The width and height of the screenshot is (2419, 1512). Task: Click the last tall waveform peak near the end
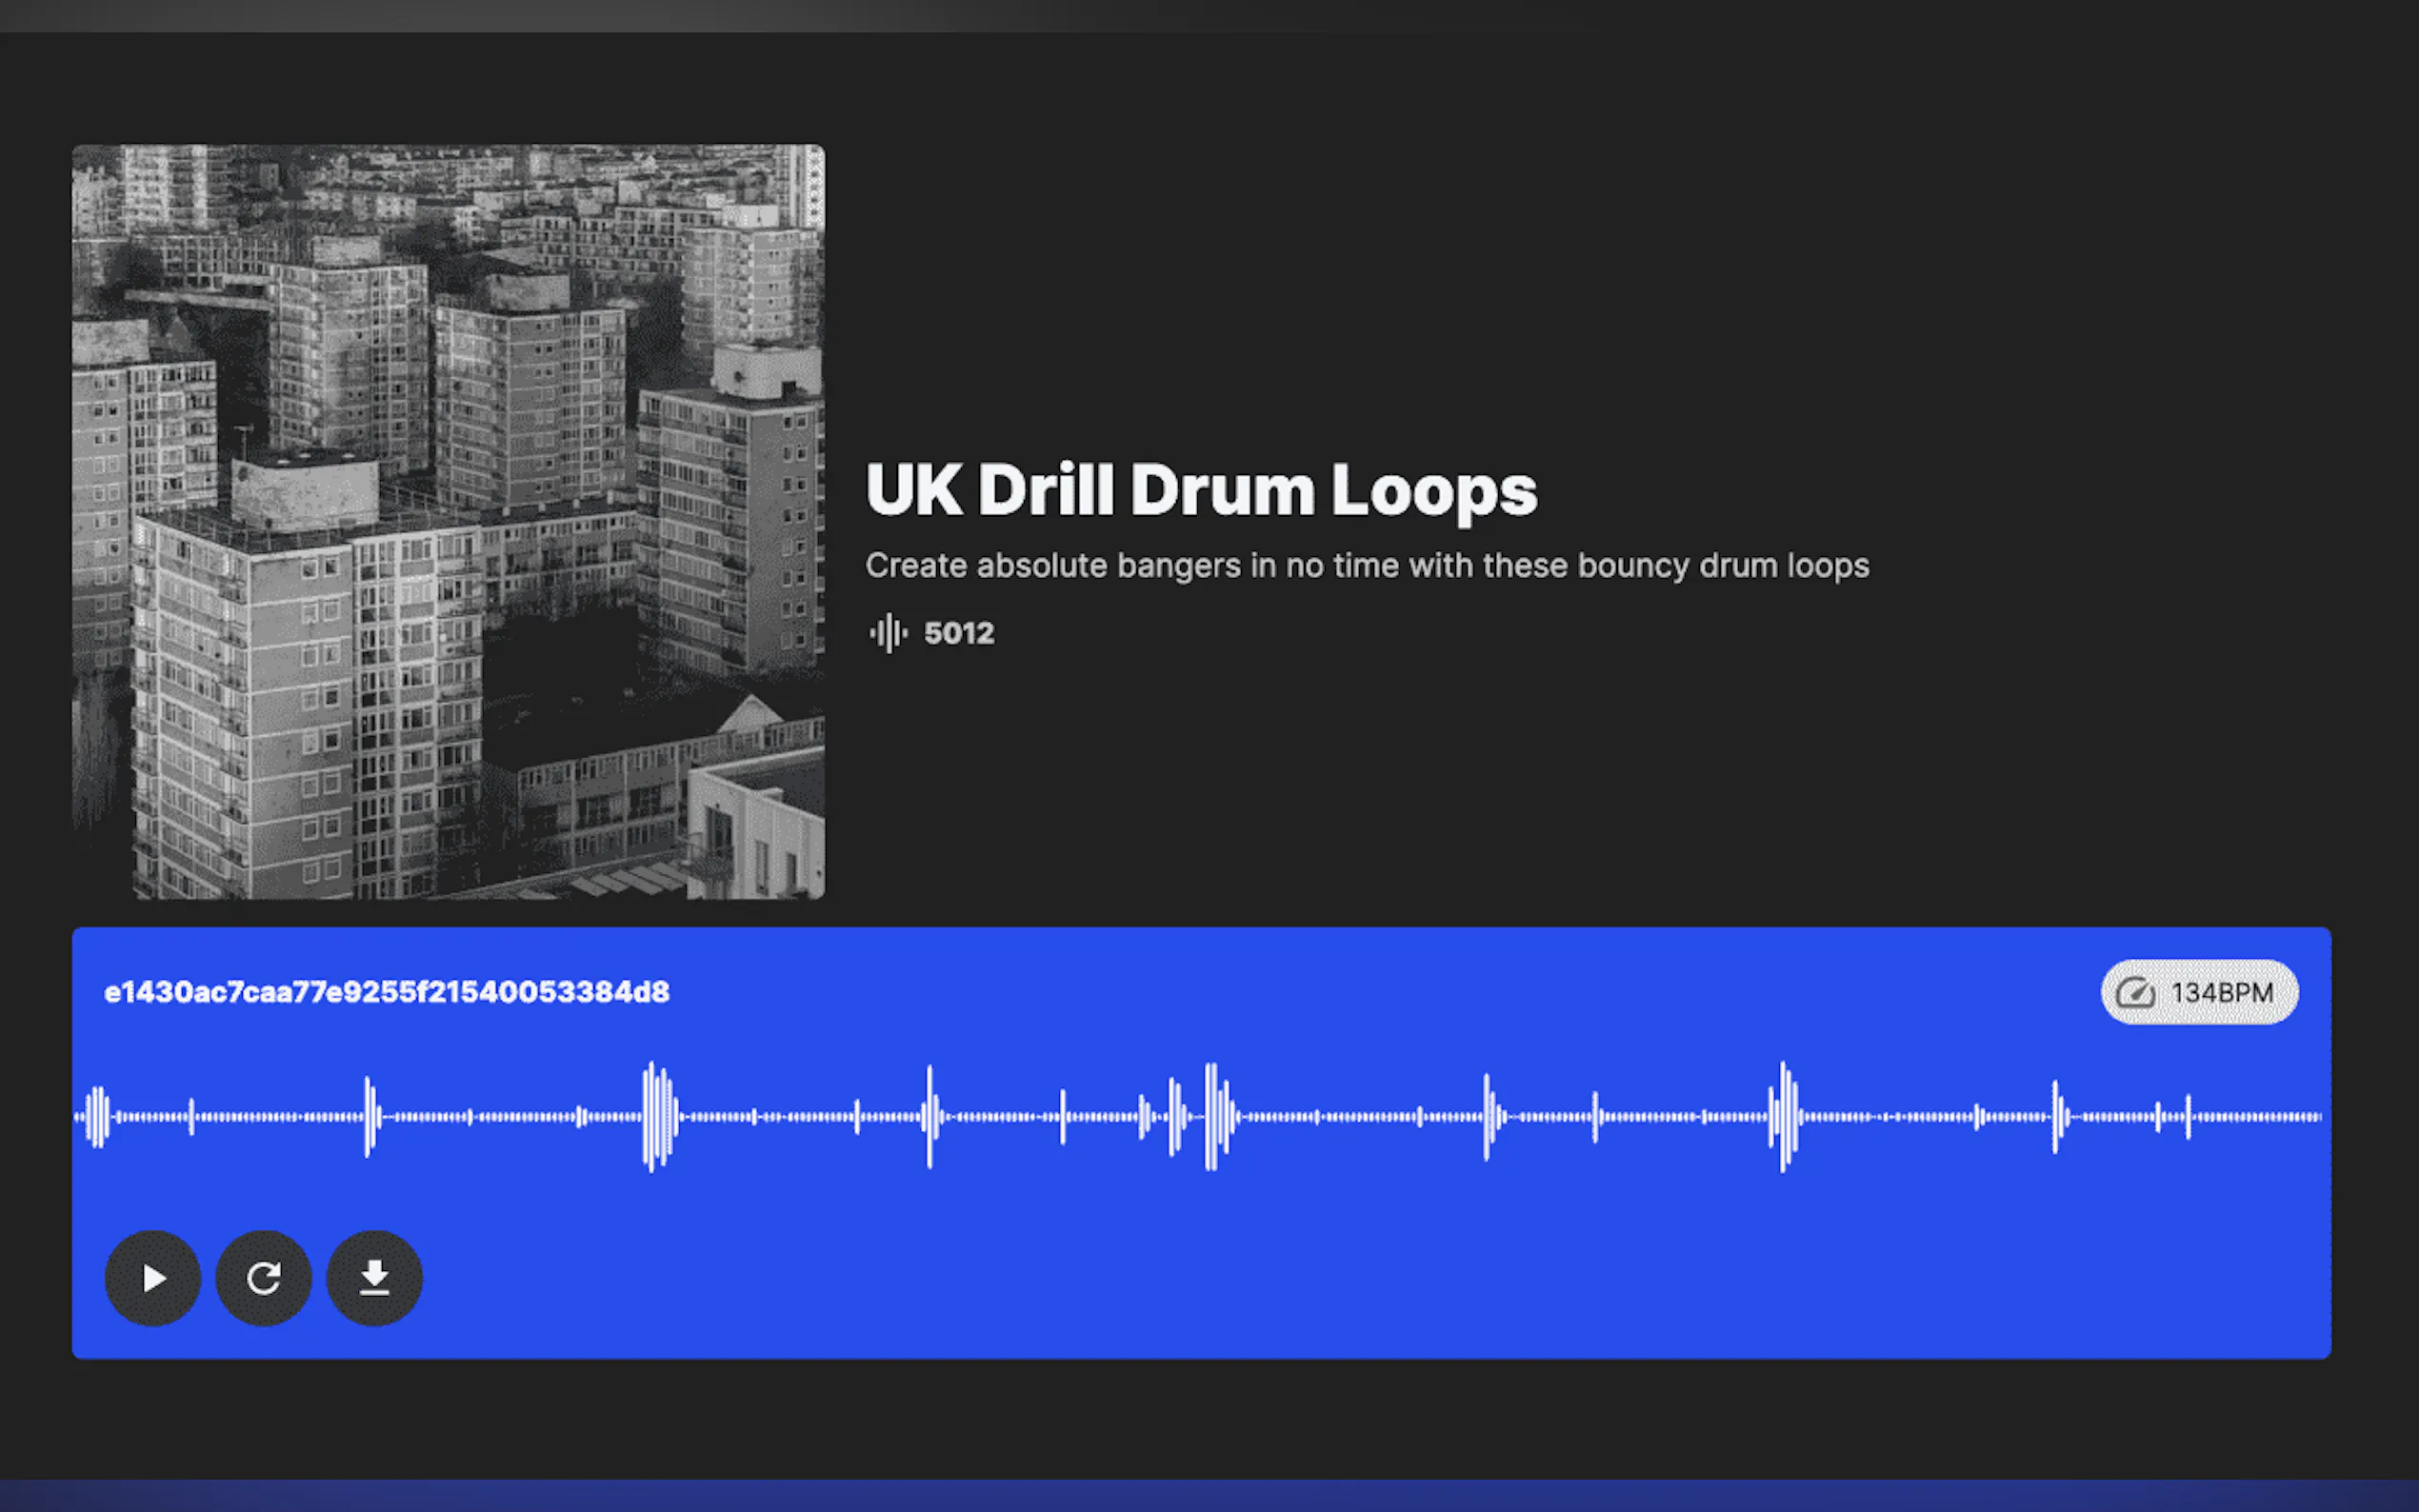click(2056, 1117)
